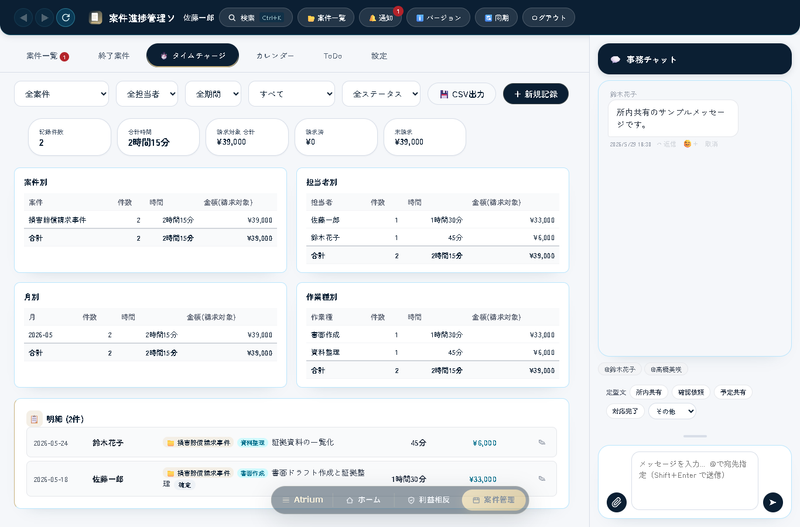
Task: Add emoji reaction to chat message
Action: tap(690, 144)
